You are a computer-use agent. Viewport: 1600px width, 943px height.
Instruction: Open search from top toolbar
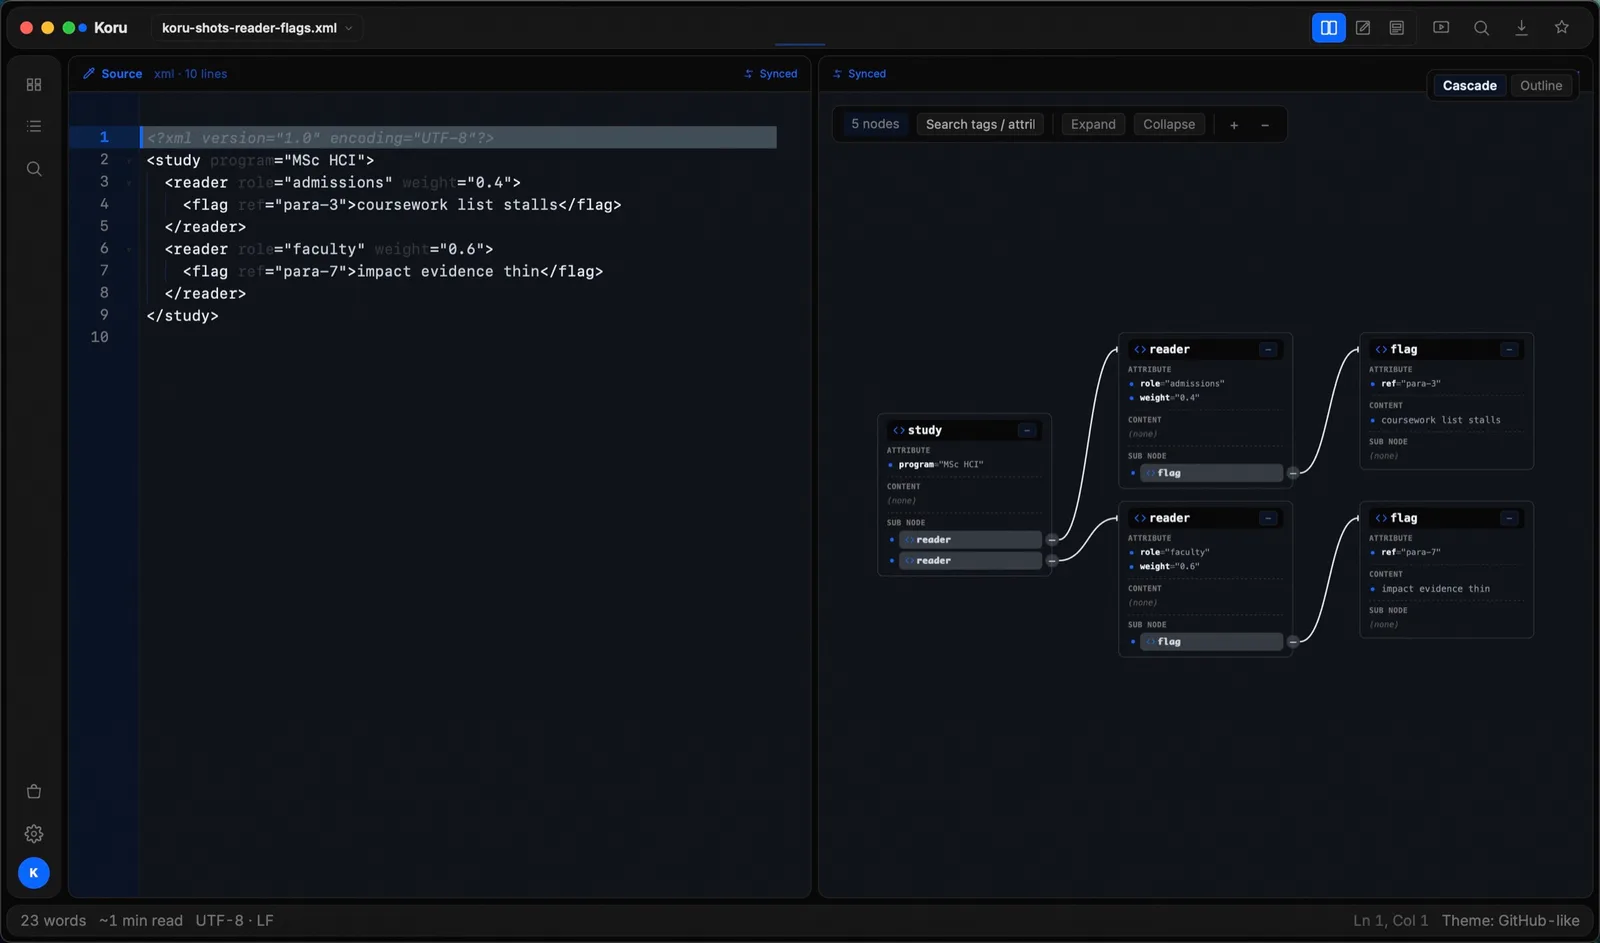click(x=1482, y=28)
